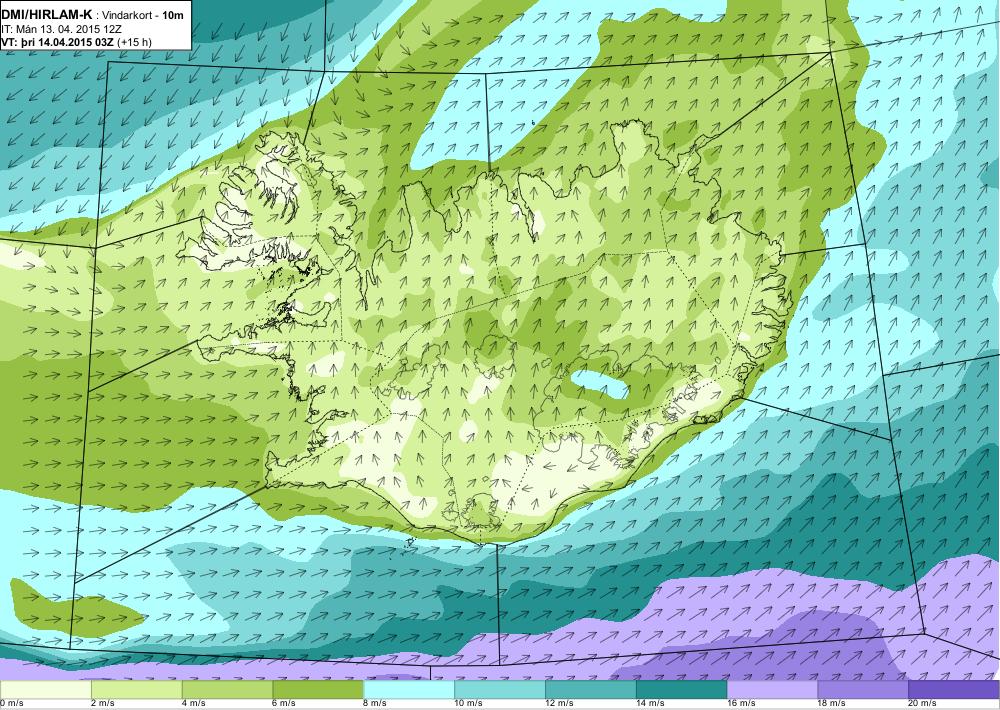Click the medium purple 18–20 m/s legend swatch
Screen dimensions: 1000x710
coord(864,690)
